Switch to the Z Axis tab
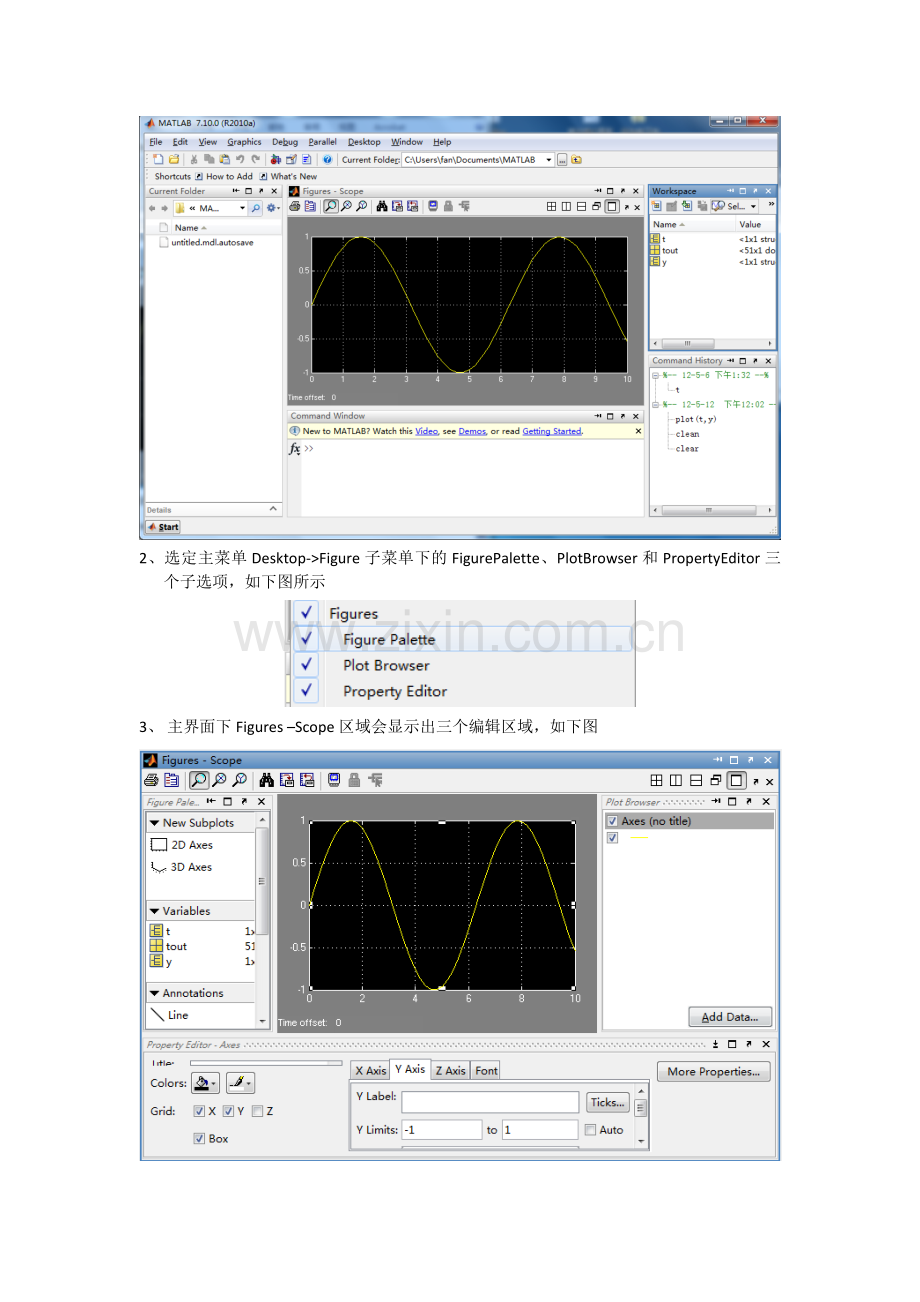920x1302 pixels. 450,1070
